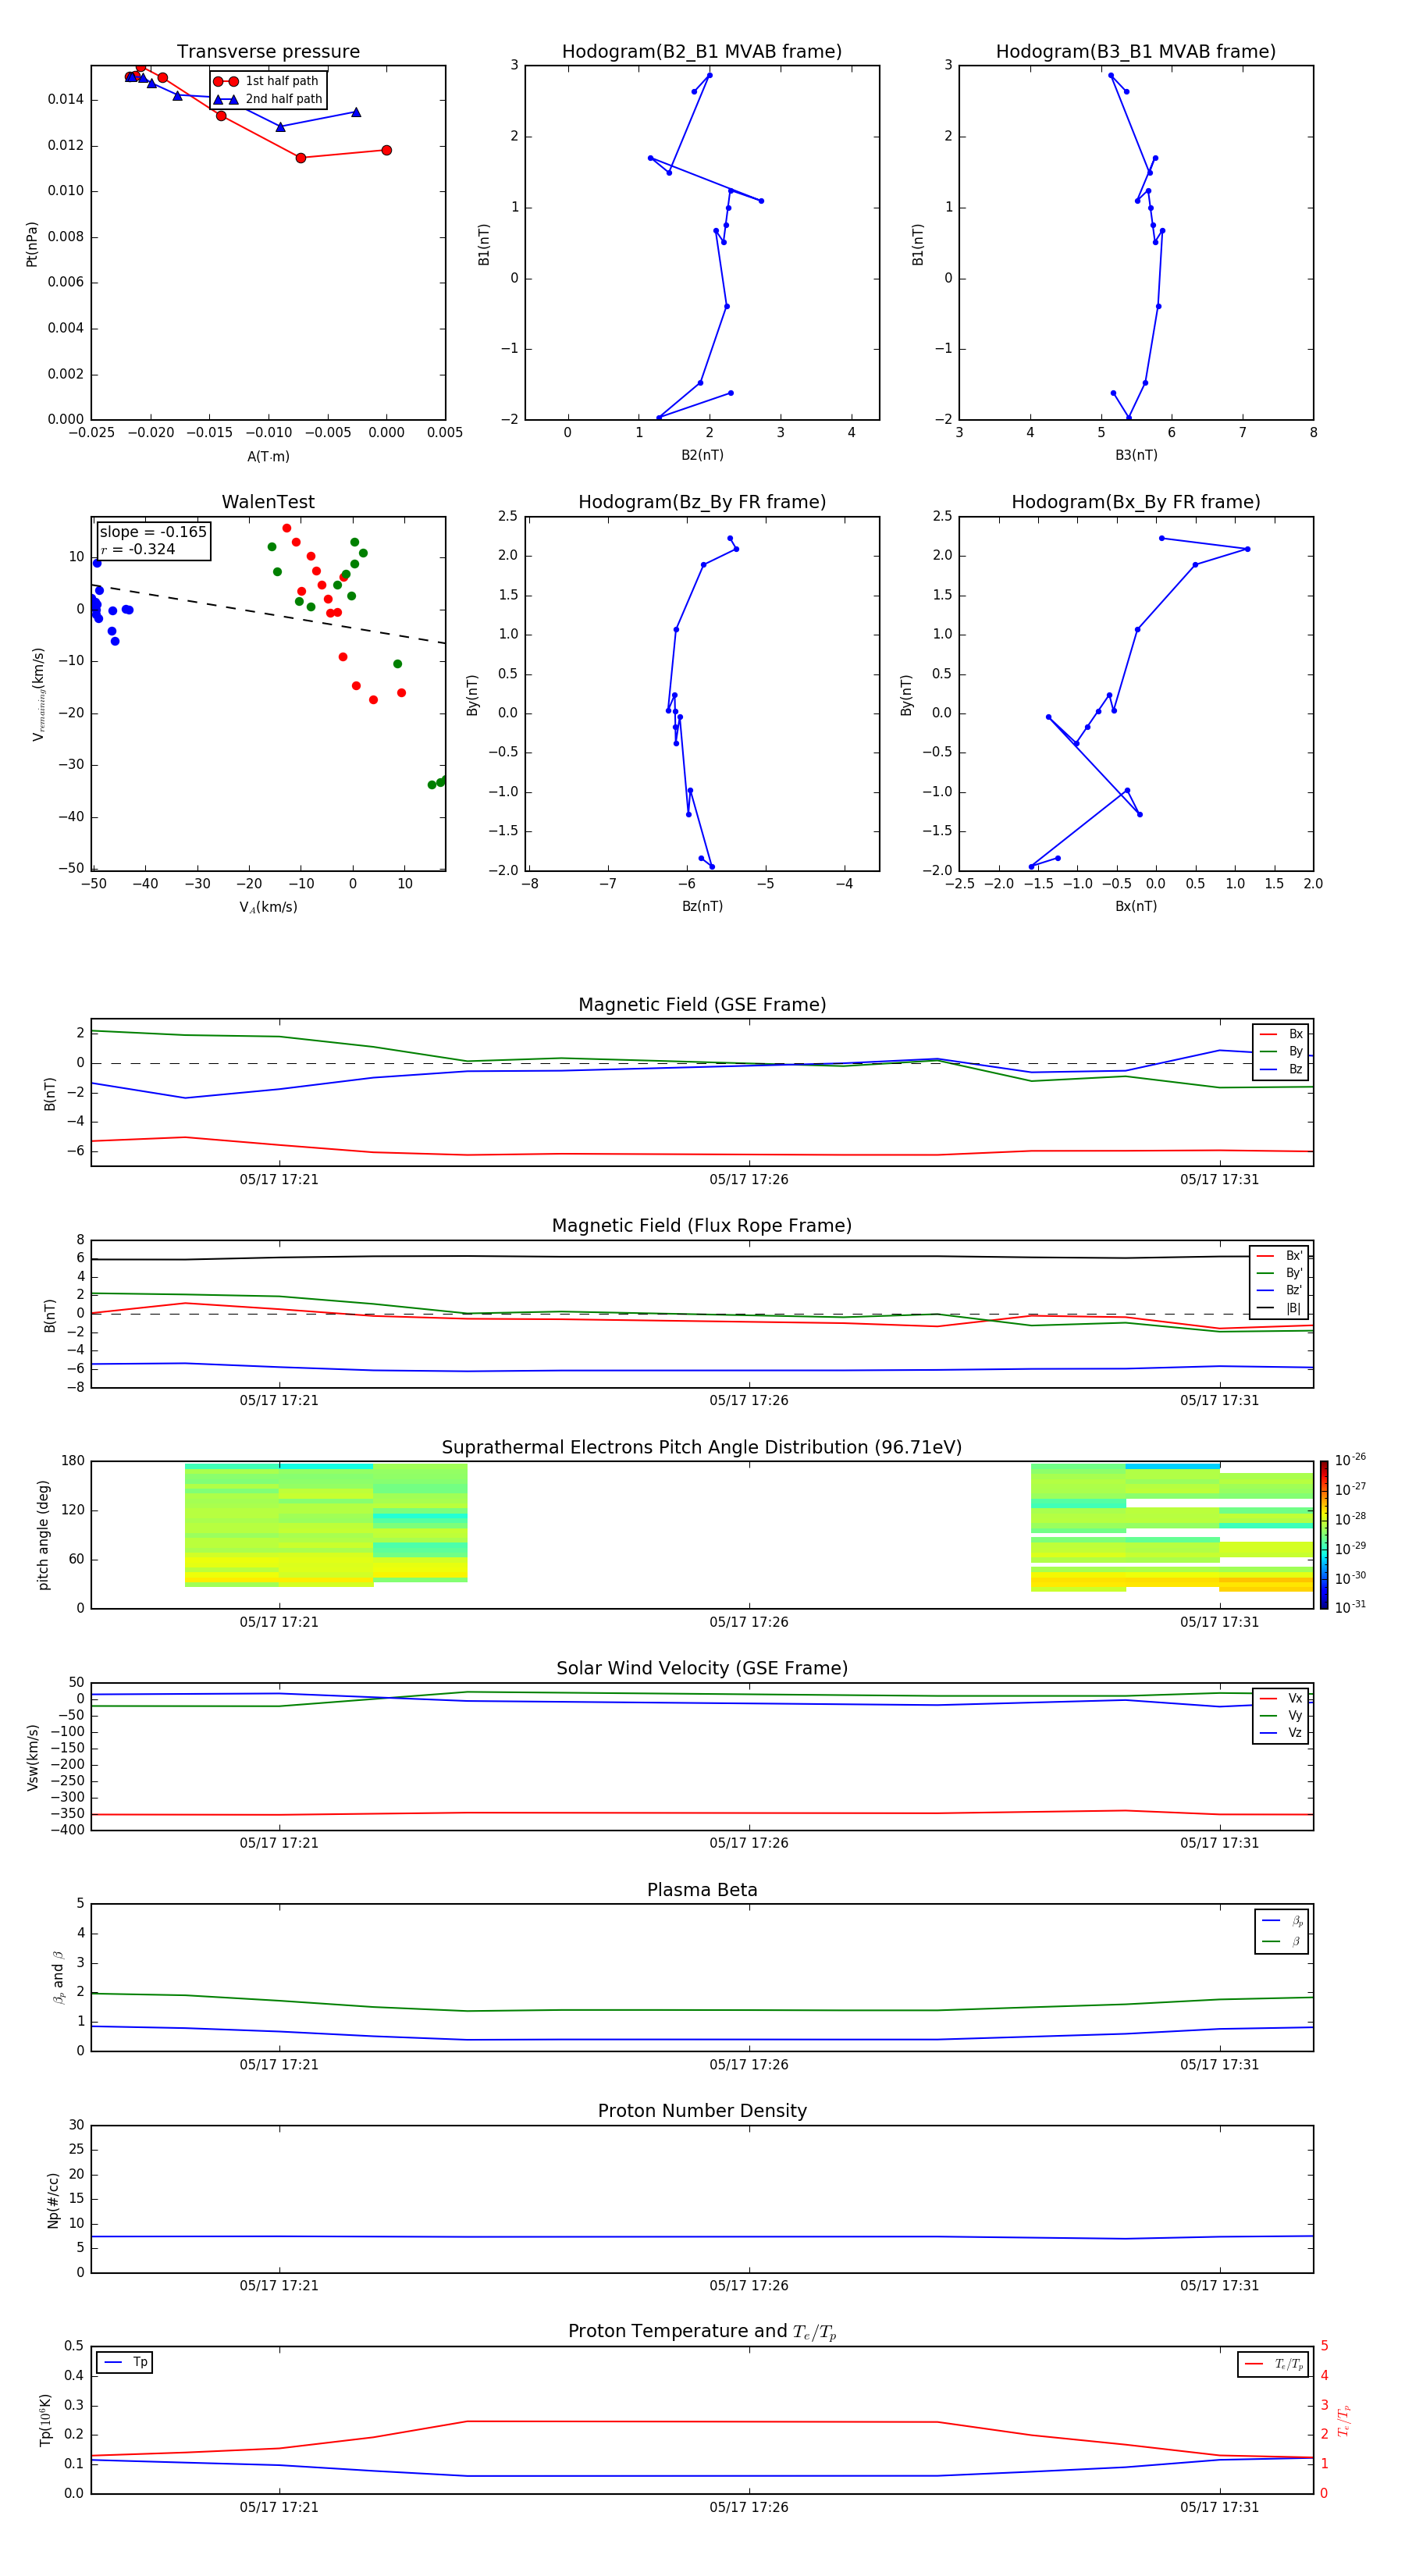1405x2576 pixels.
Task: Click 'By' in GSE magnetic field legend
Action: pyautogui.click(x=1282, y=1051)
